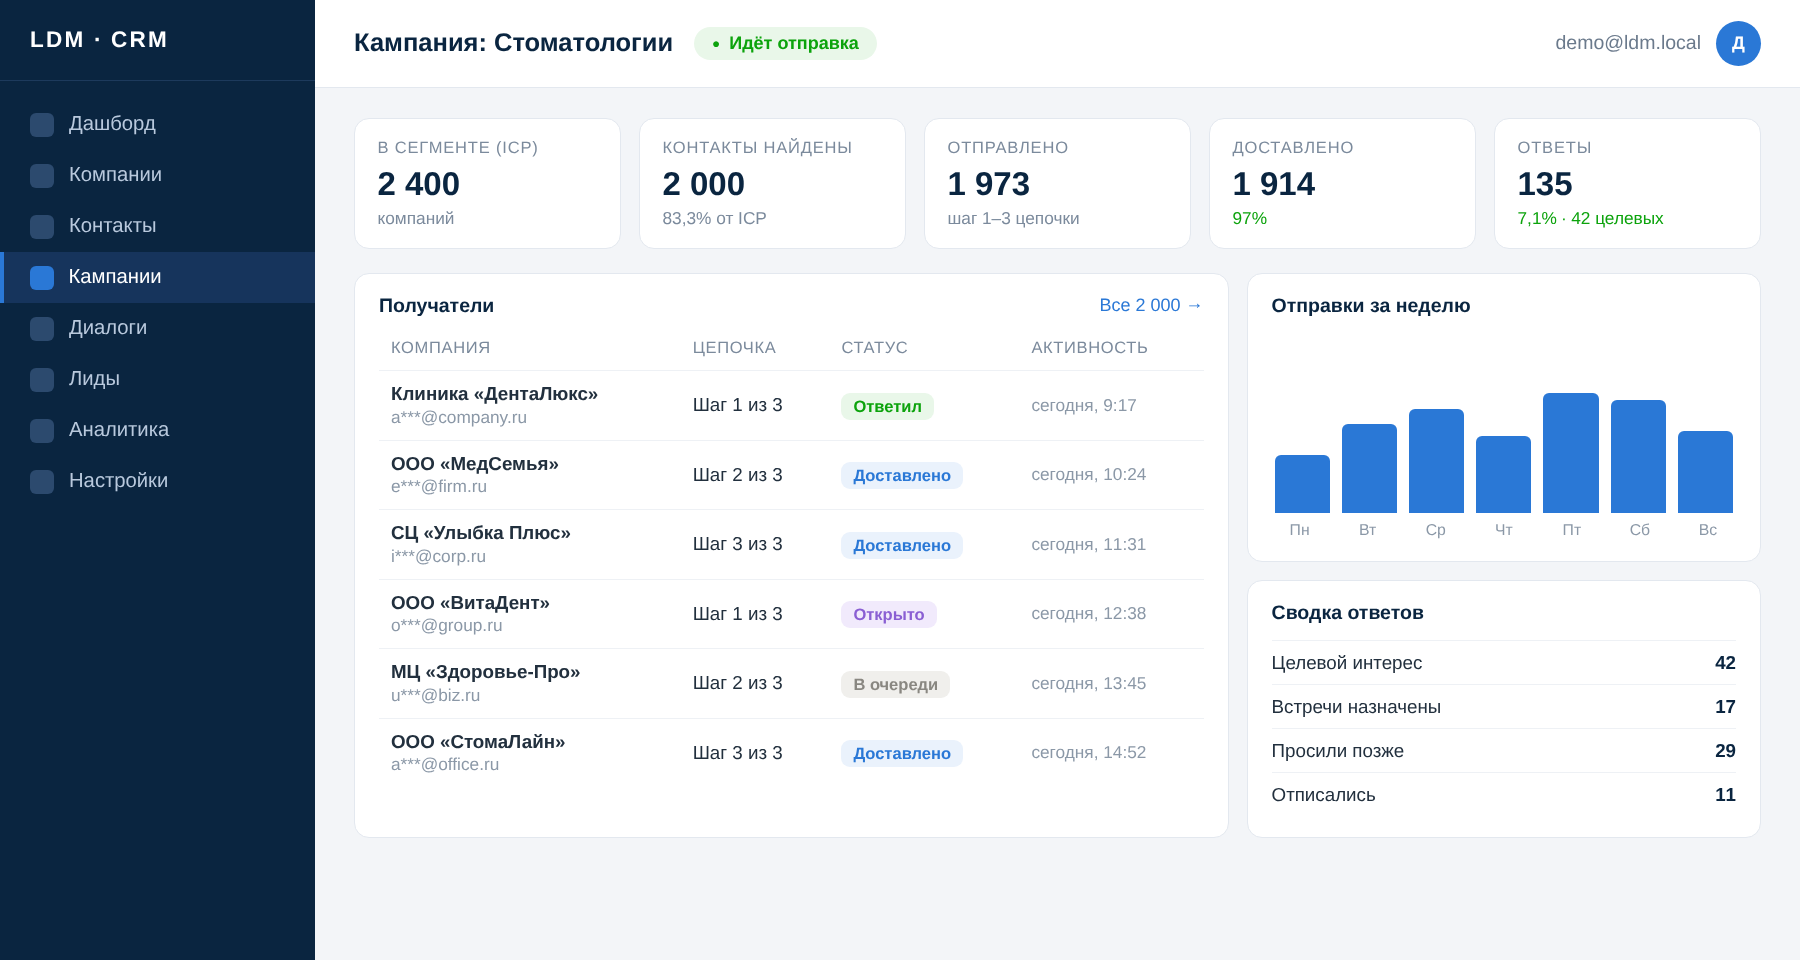The height and width of the screenshot is (960, 1800).
Task: Open the 'В сегменте (ICP)' card
Action: tap(487, 183)
